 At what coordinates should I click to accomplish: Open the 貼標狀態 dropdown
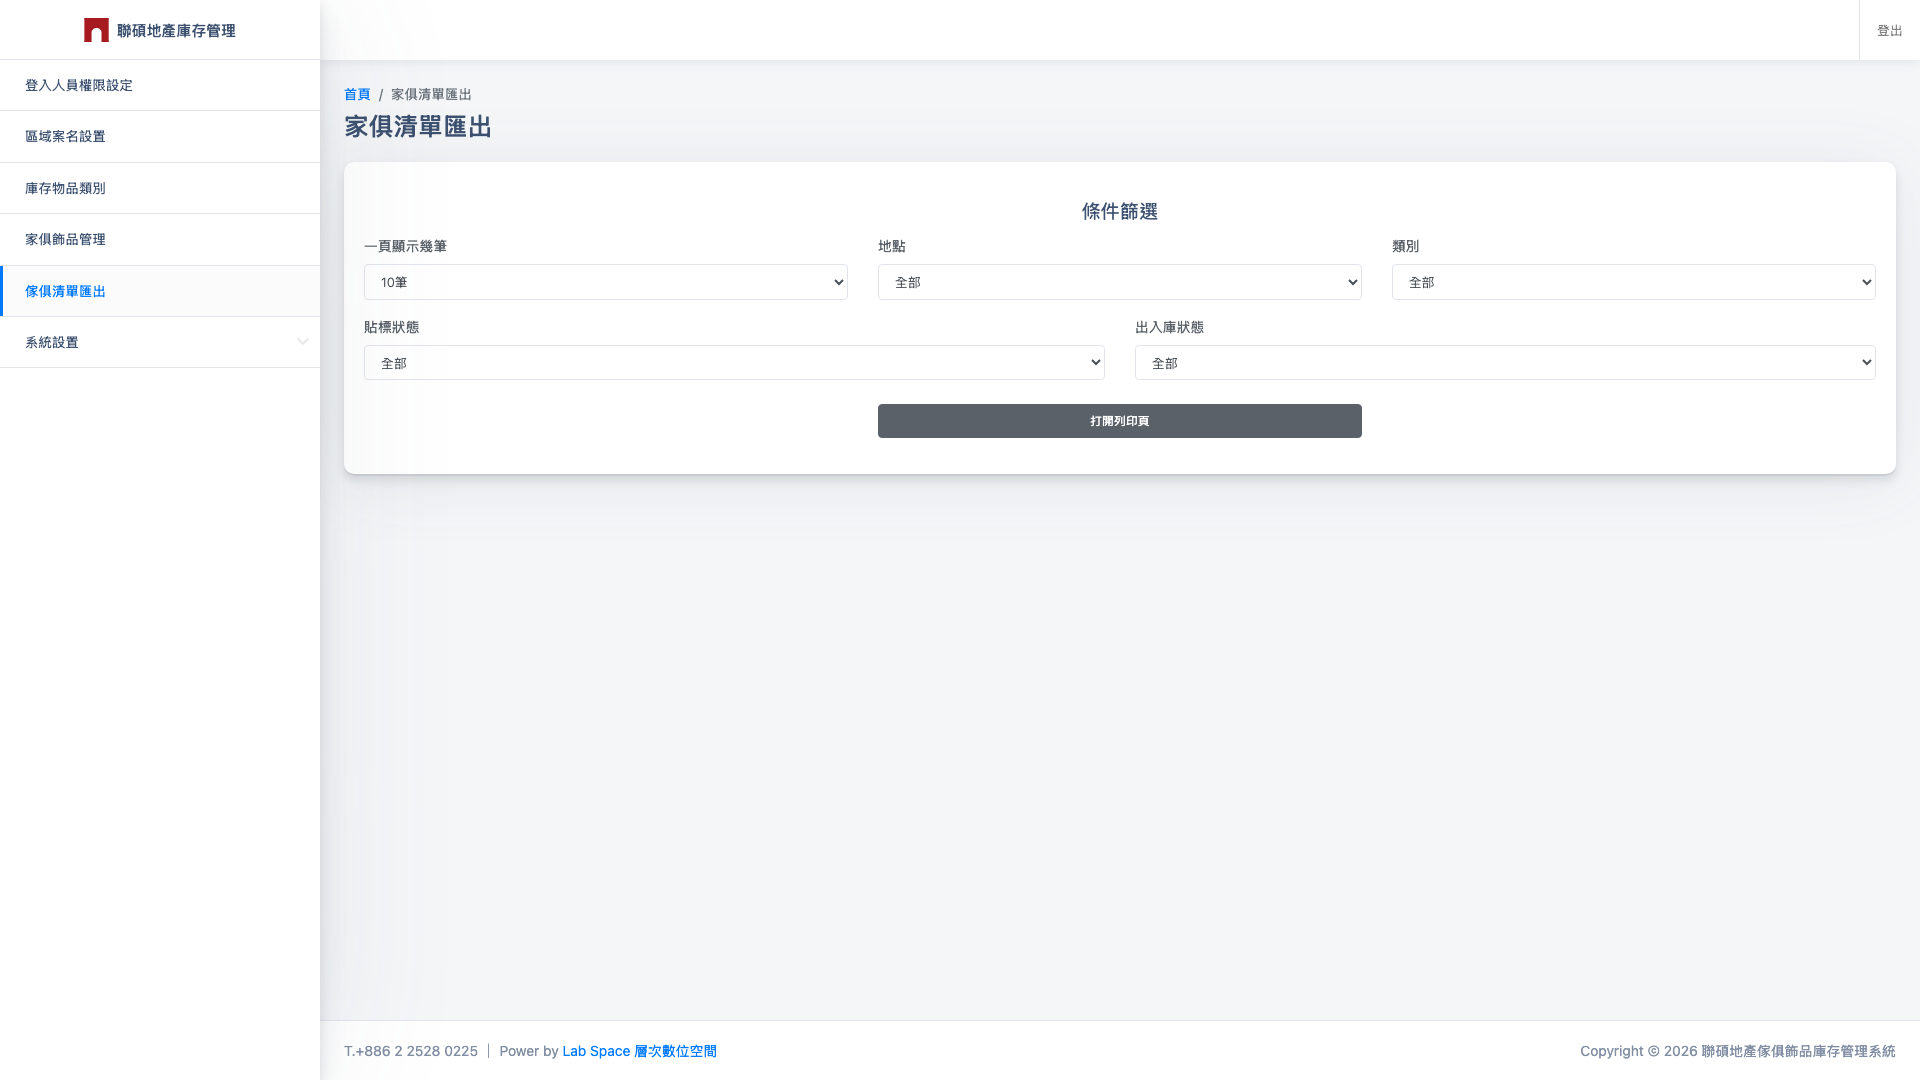pos(733,362)
